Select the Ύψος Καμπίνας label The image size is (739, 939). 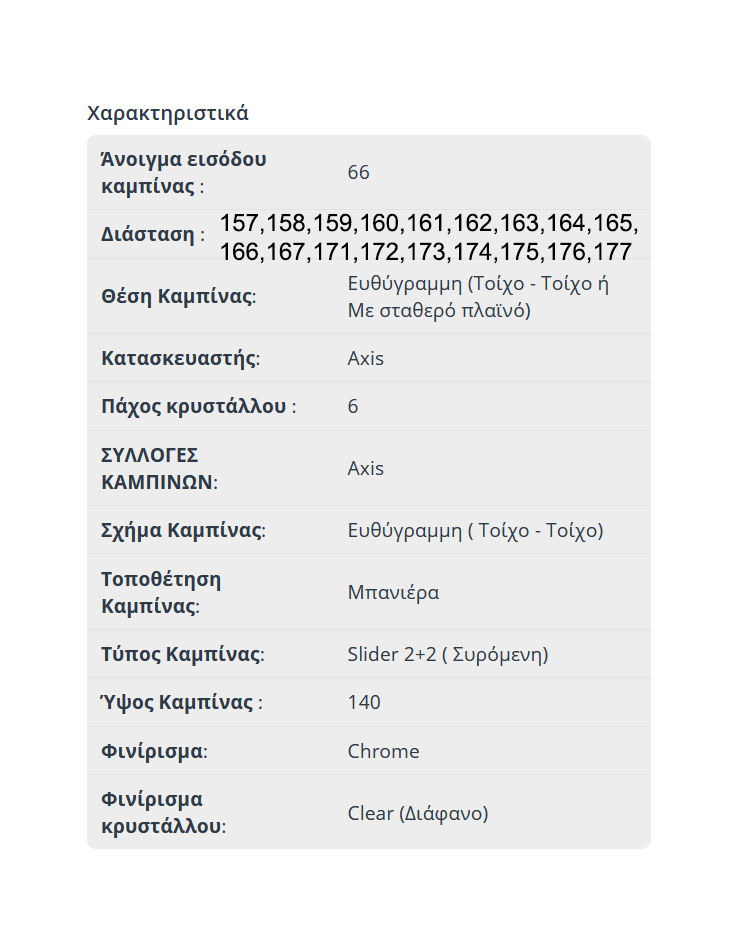[x=181, y=702]
